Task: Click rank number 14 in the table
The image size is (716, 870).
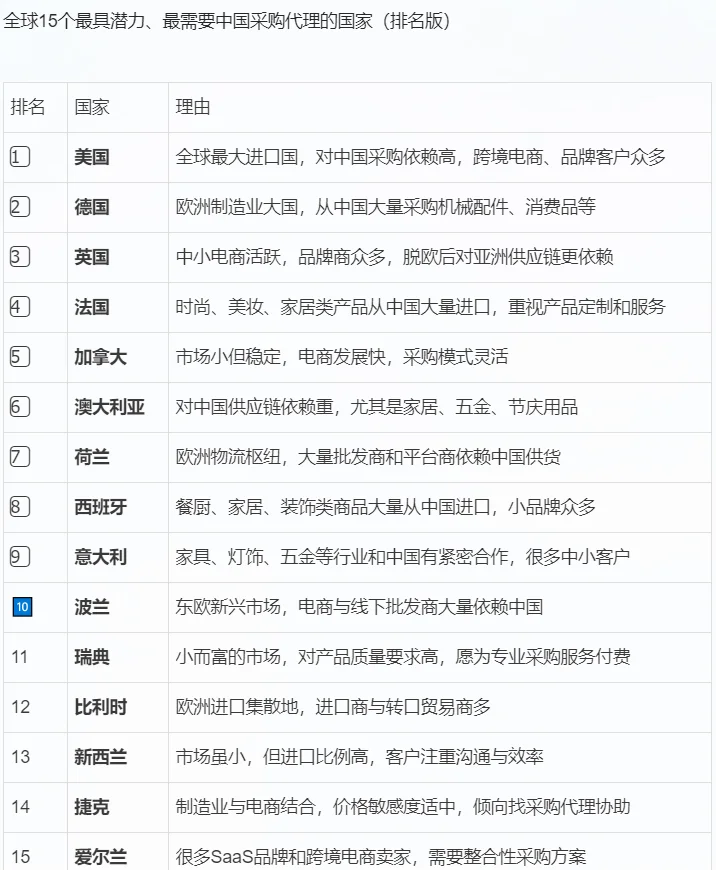Action: 20,807
